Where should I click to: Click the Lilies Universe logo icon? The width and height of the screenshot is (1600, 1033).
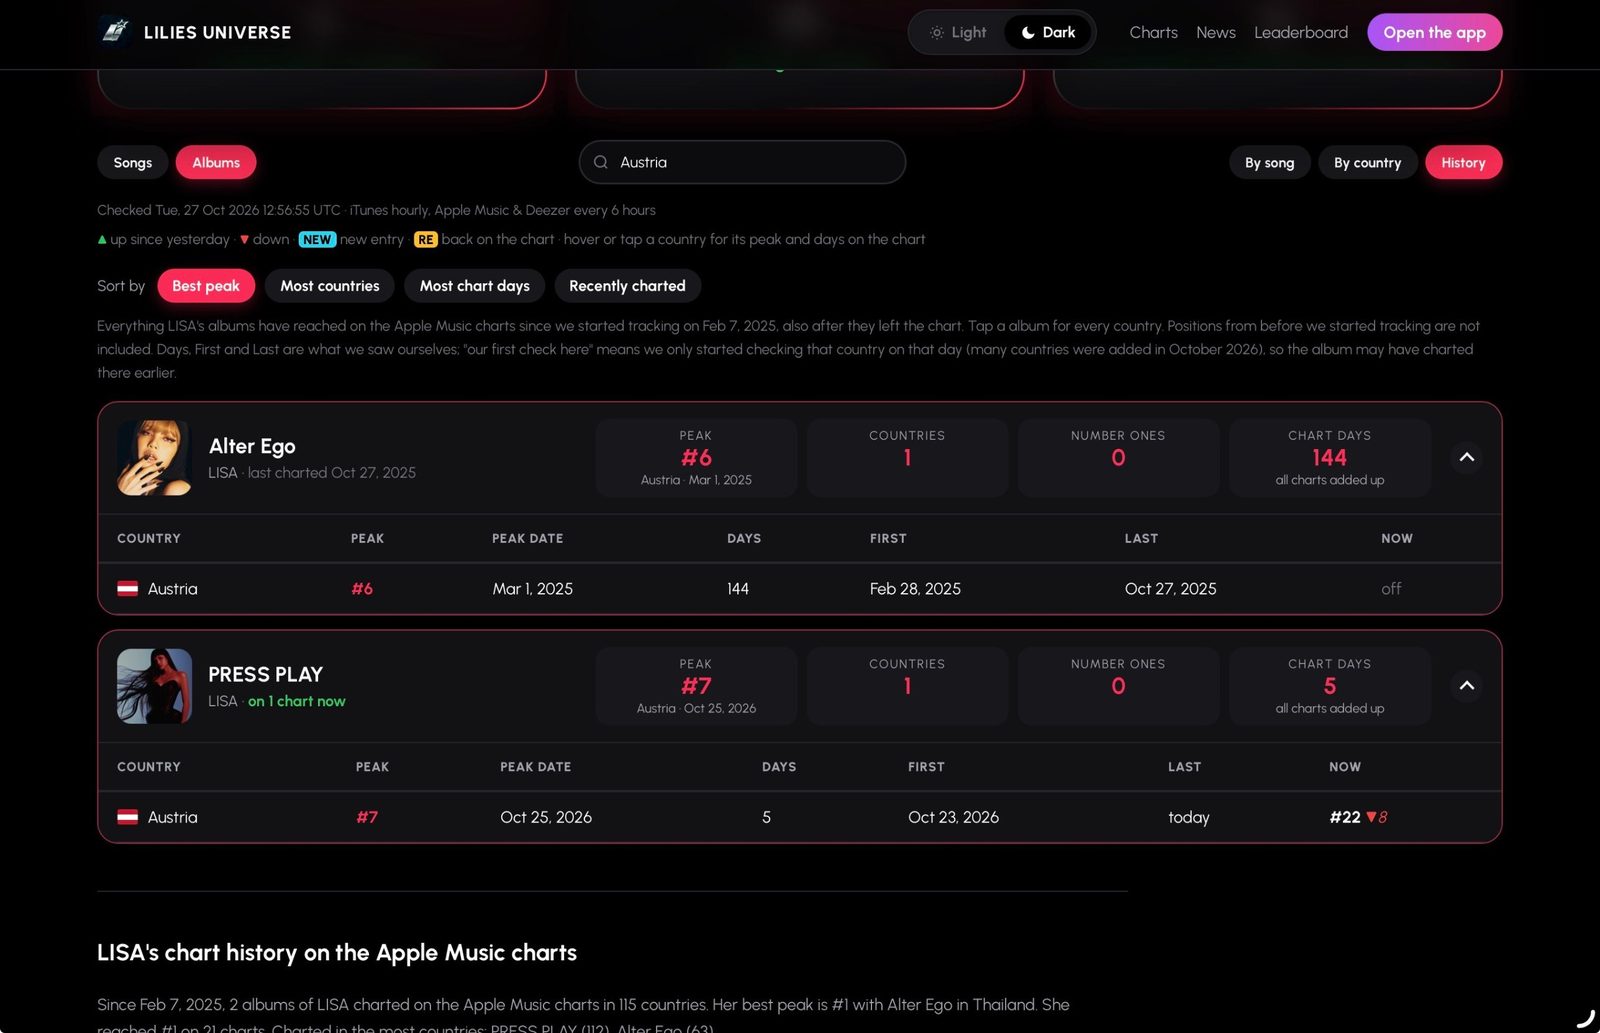[115, 32]
